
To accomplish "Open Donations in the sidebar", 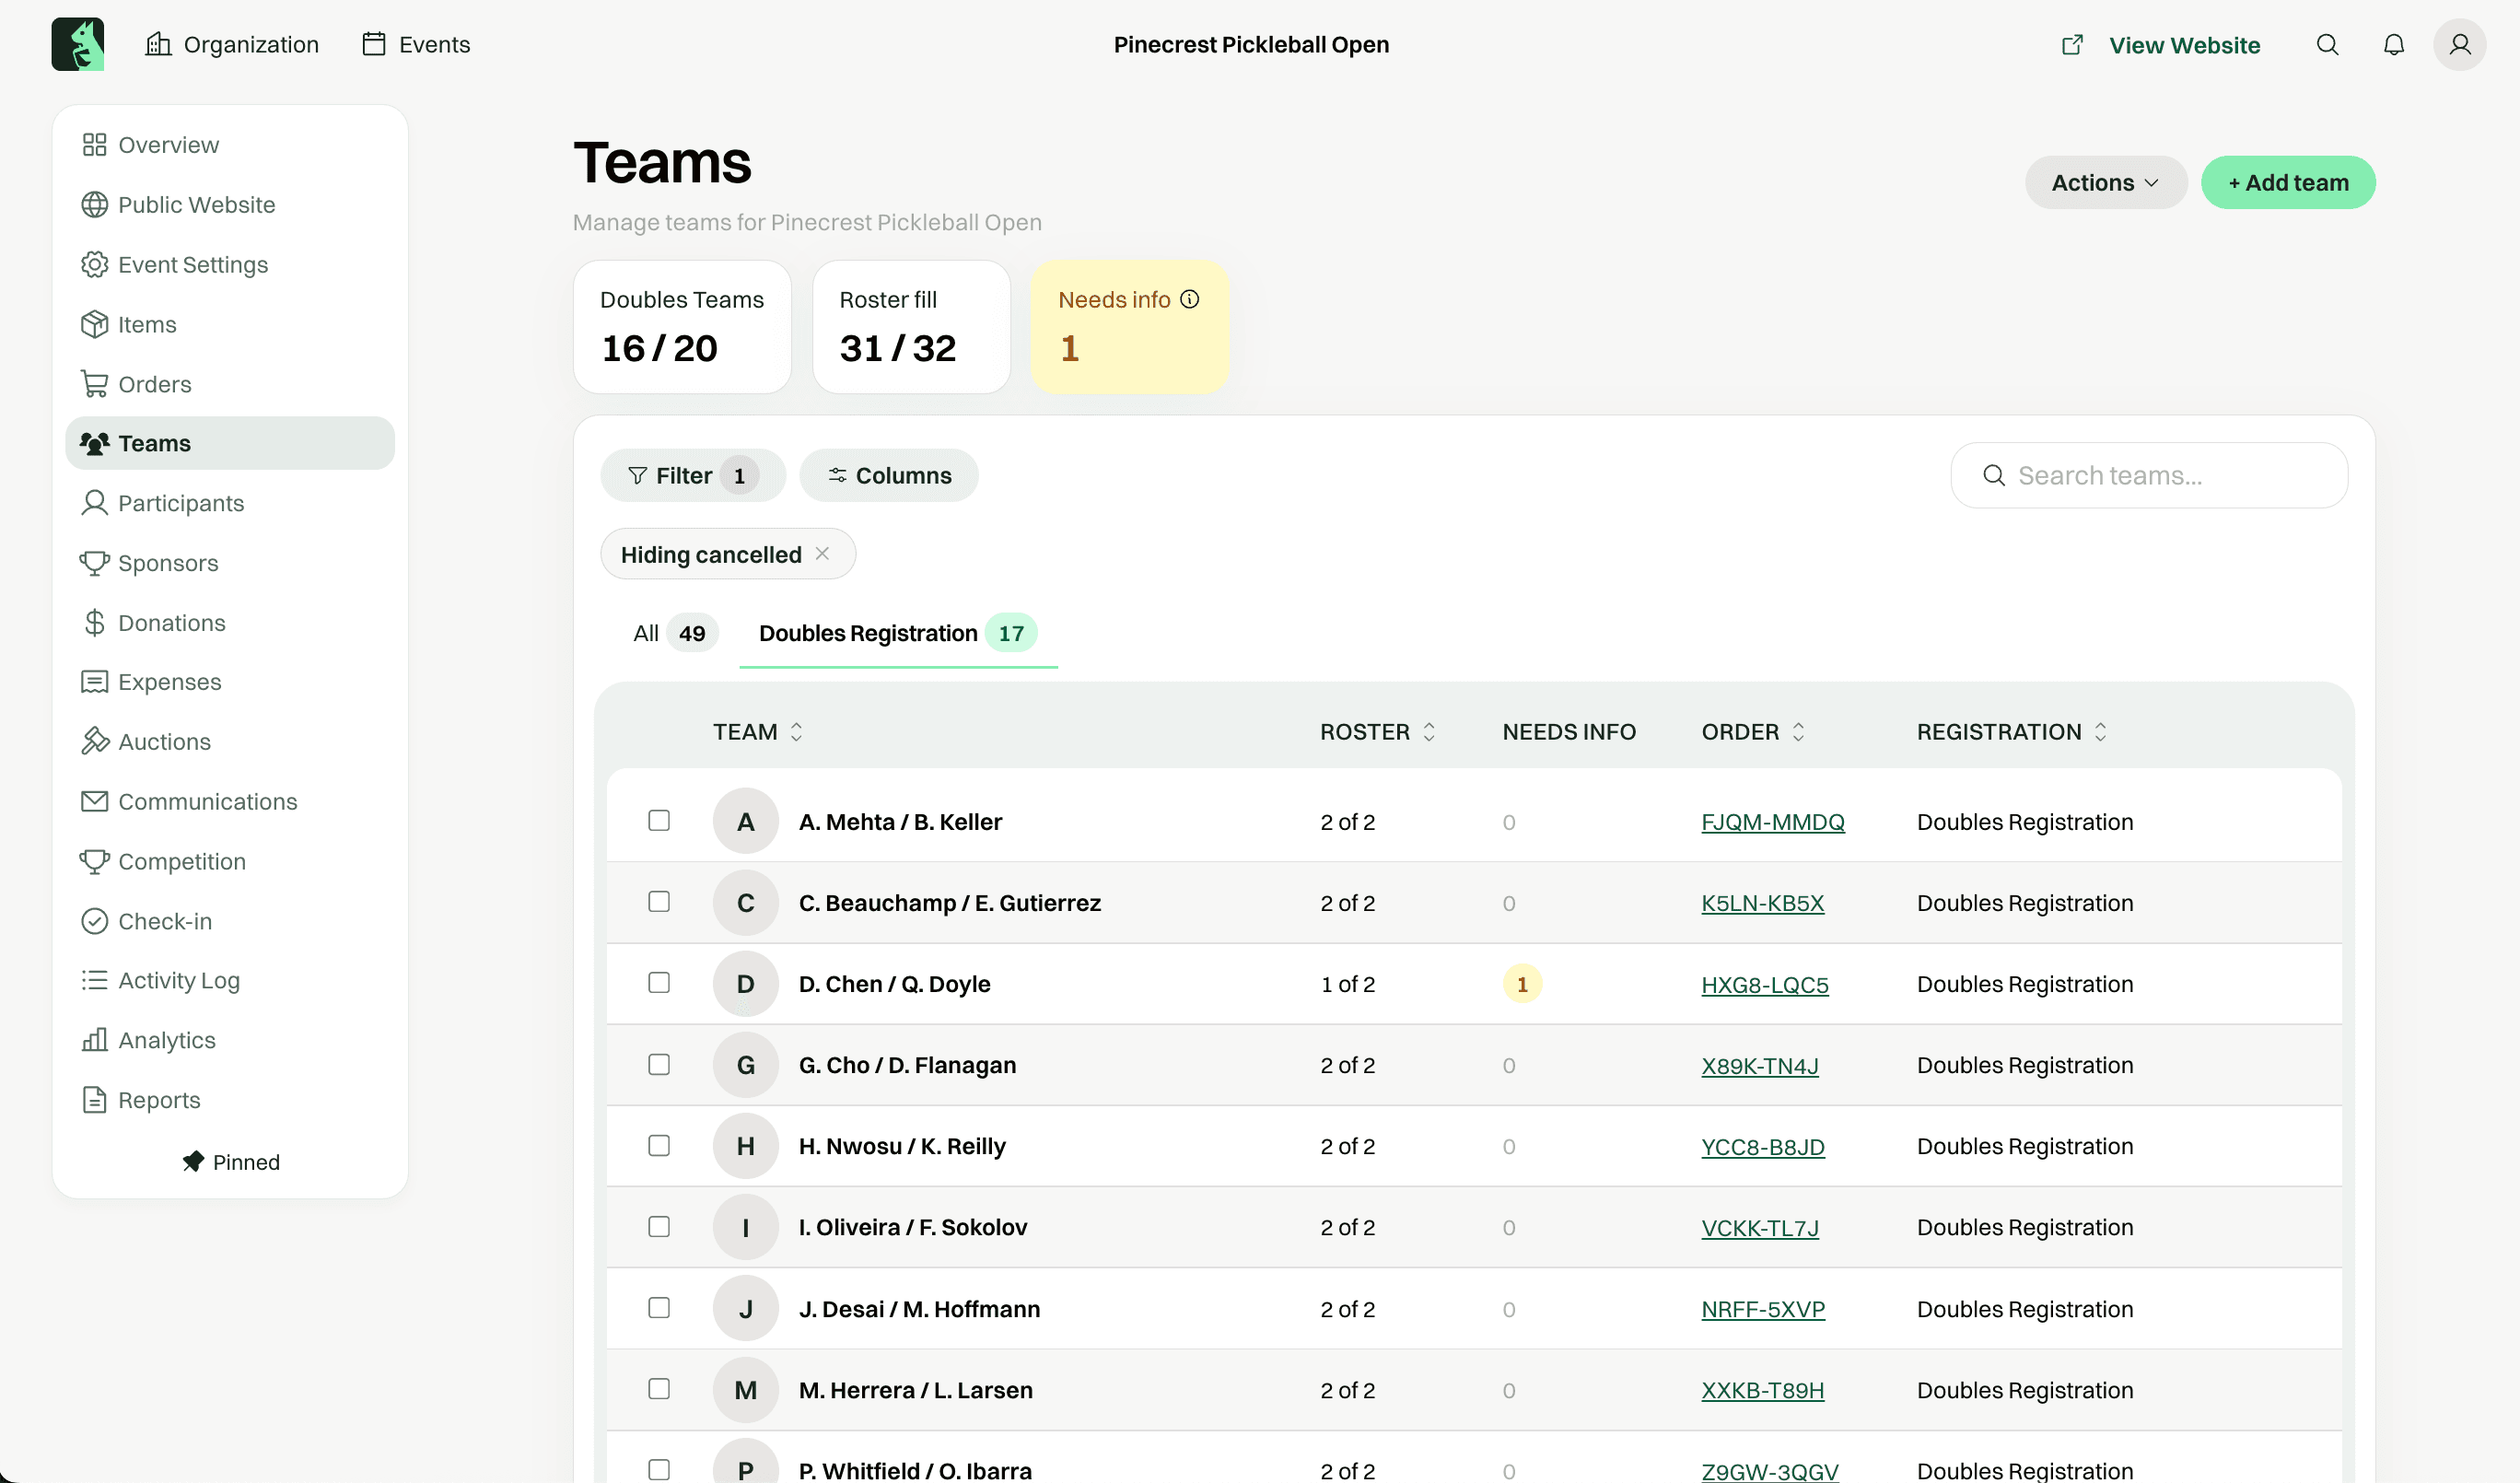I will click(x=230, y=623).
